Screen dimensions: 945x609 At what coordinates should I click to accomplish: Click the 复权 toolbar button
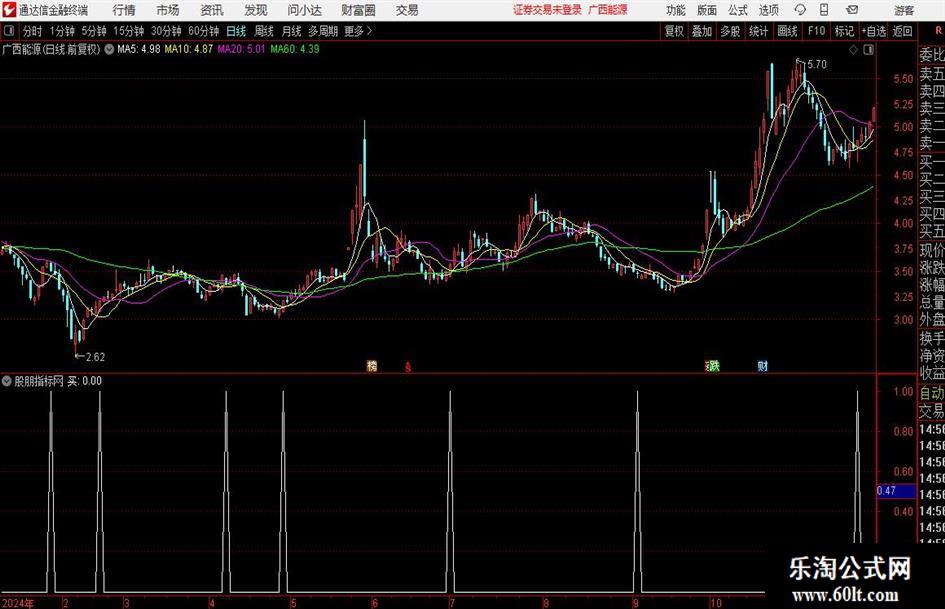pos(674,31)
